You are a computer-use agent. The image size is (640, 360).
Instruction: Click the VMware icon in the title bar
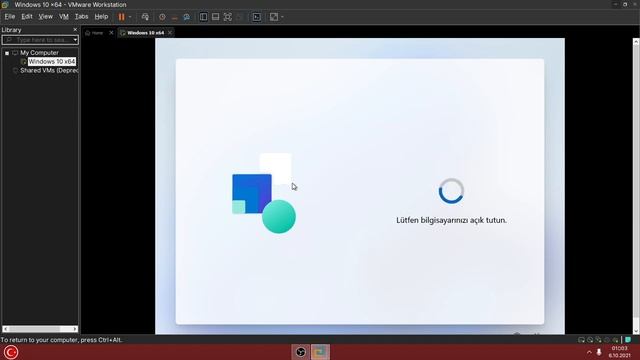coord(5,4)
